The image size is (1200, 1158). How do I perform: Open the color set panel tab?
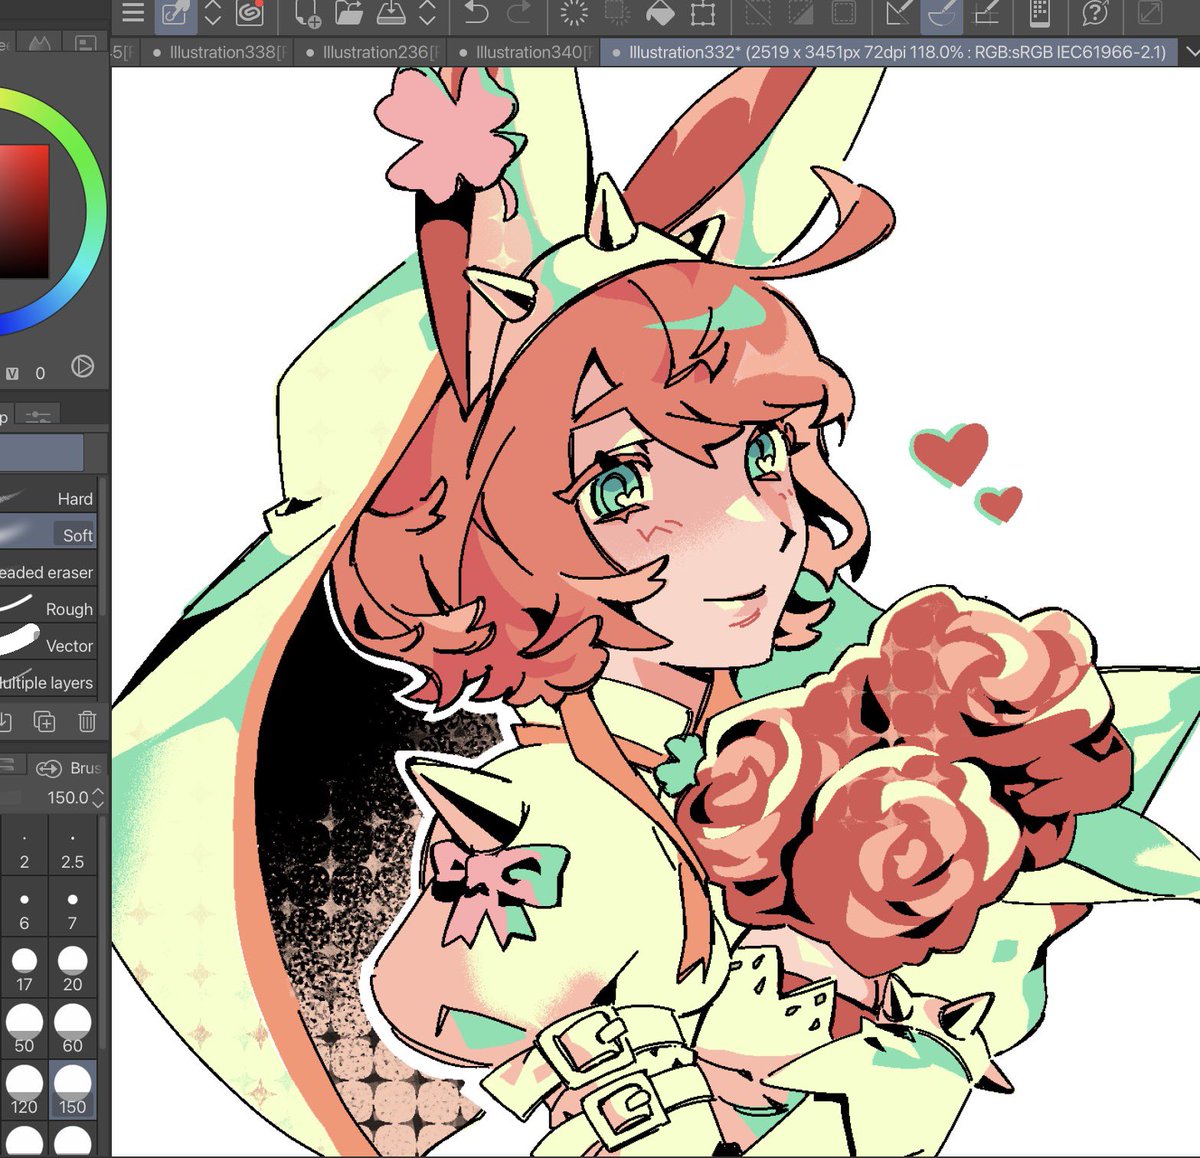pyautogui.click(x=86, y=44)
